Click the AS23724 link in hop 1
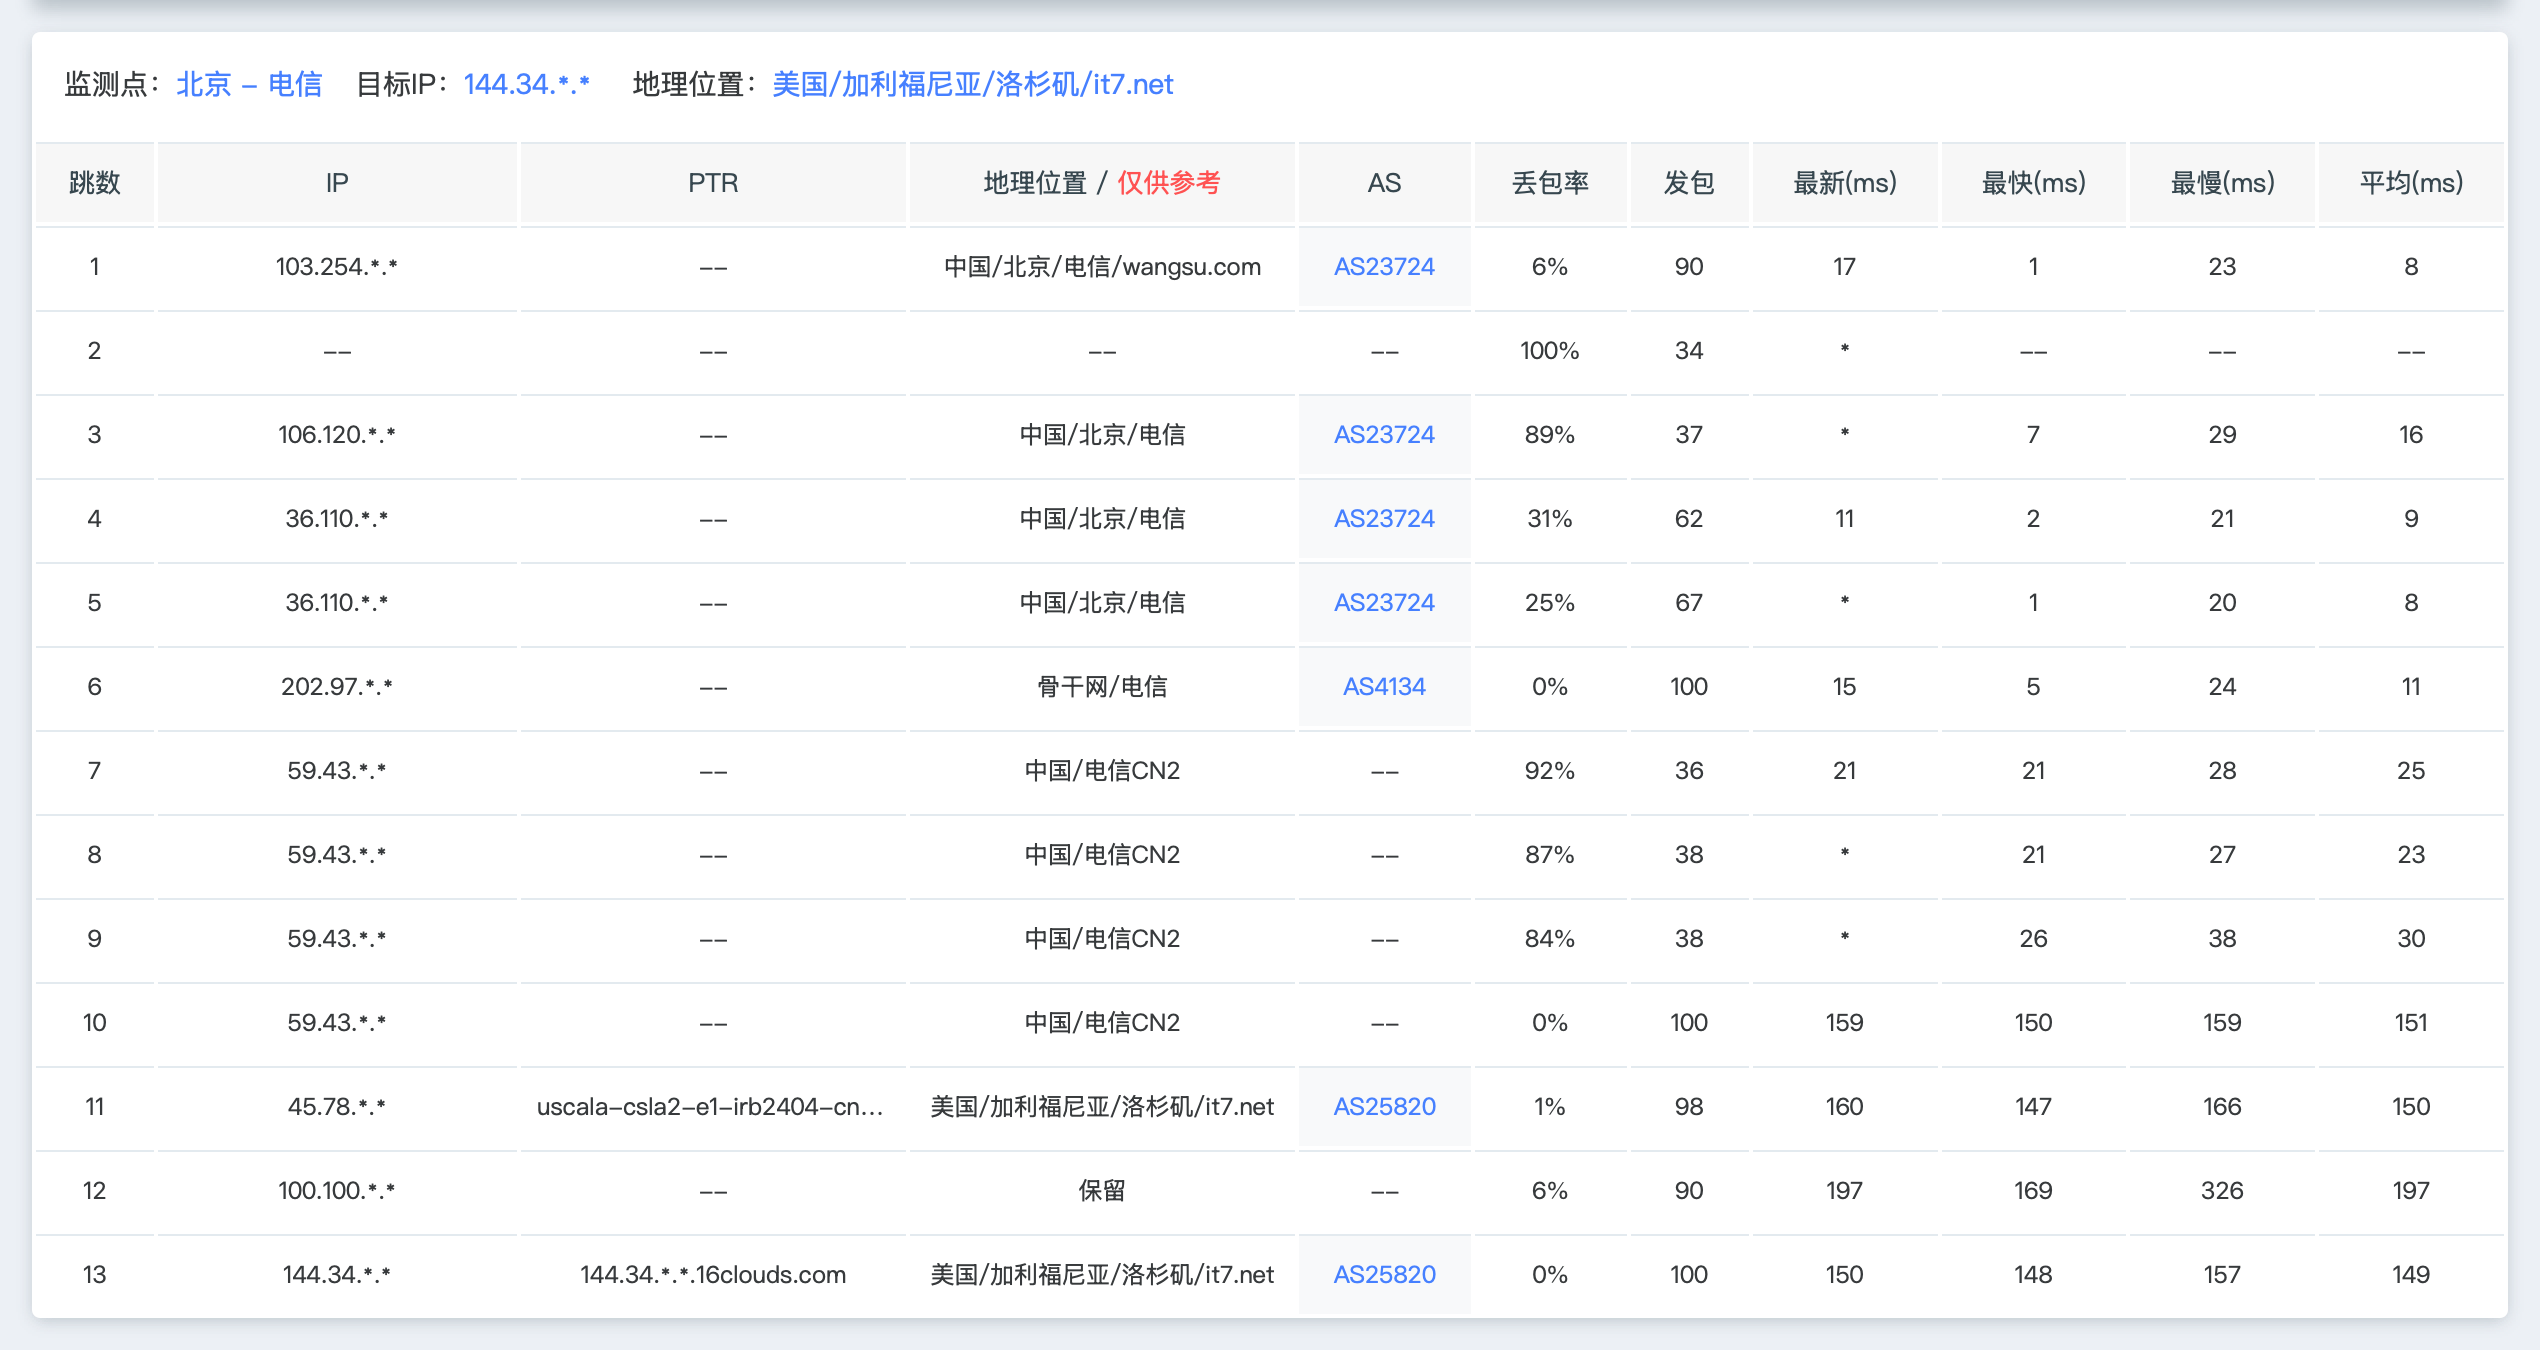The image size is (2540, 1350). click(x=1384, y=267)
